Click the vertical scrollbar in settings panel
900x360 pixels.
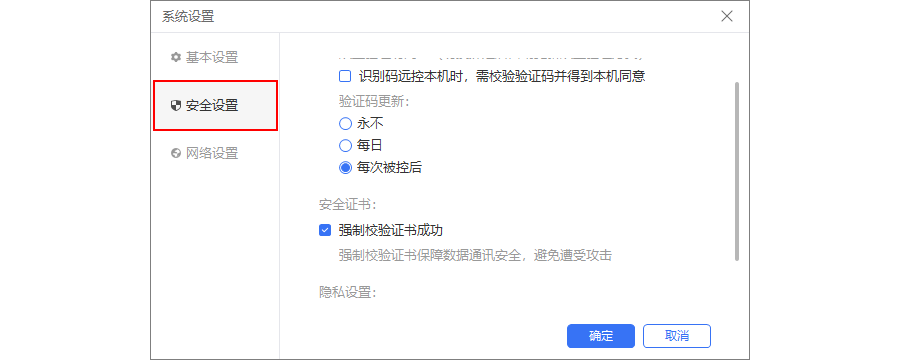click(x=736, y=171)
